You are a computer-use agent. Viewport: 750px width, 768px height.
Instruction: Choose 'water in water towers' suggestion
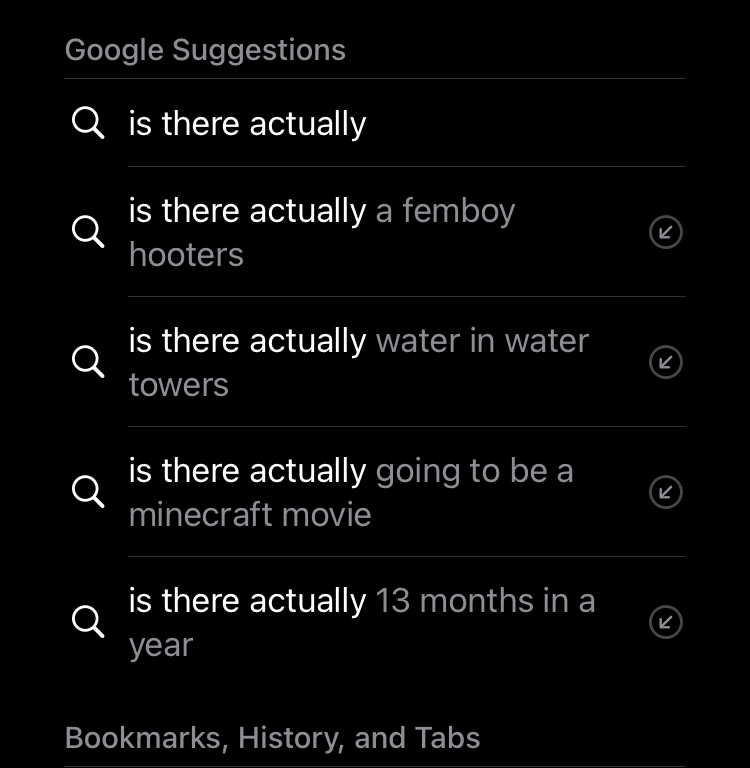(x=375, y=362)
